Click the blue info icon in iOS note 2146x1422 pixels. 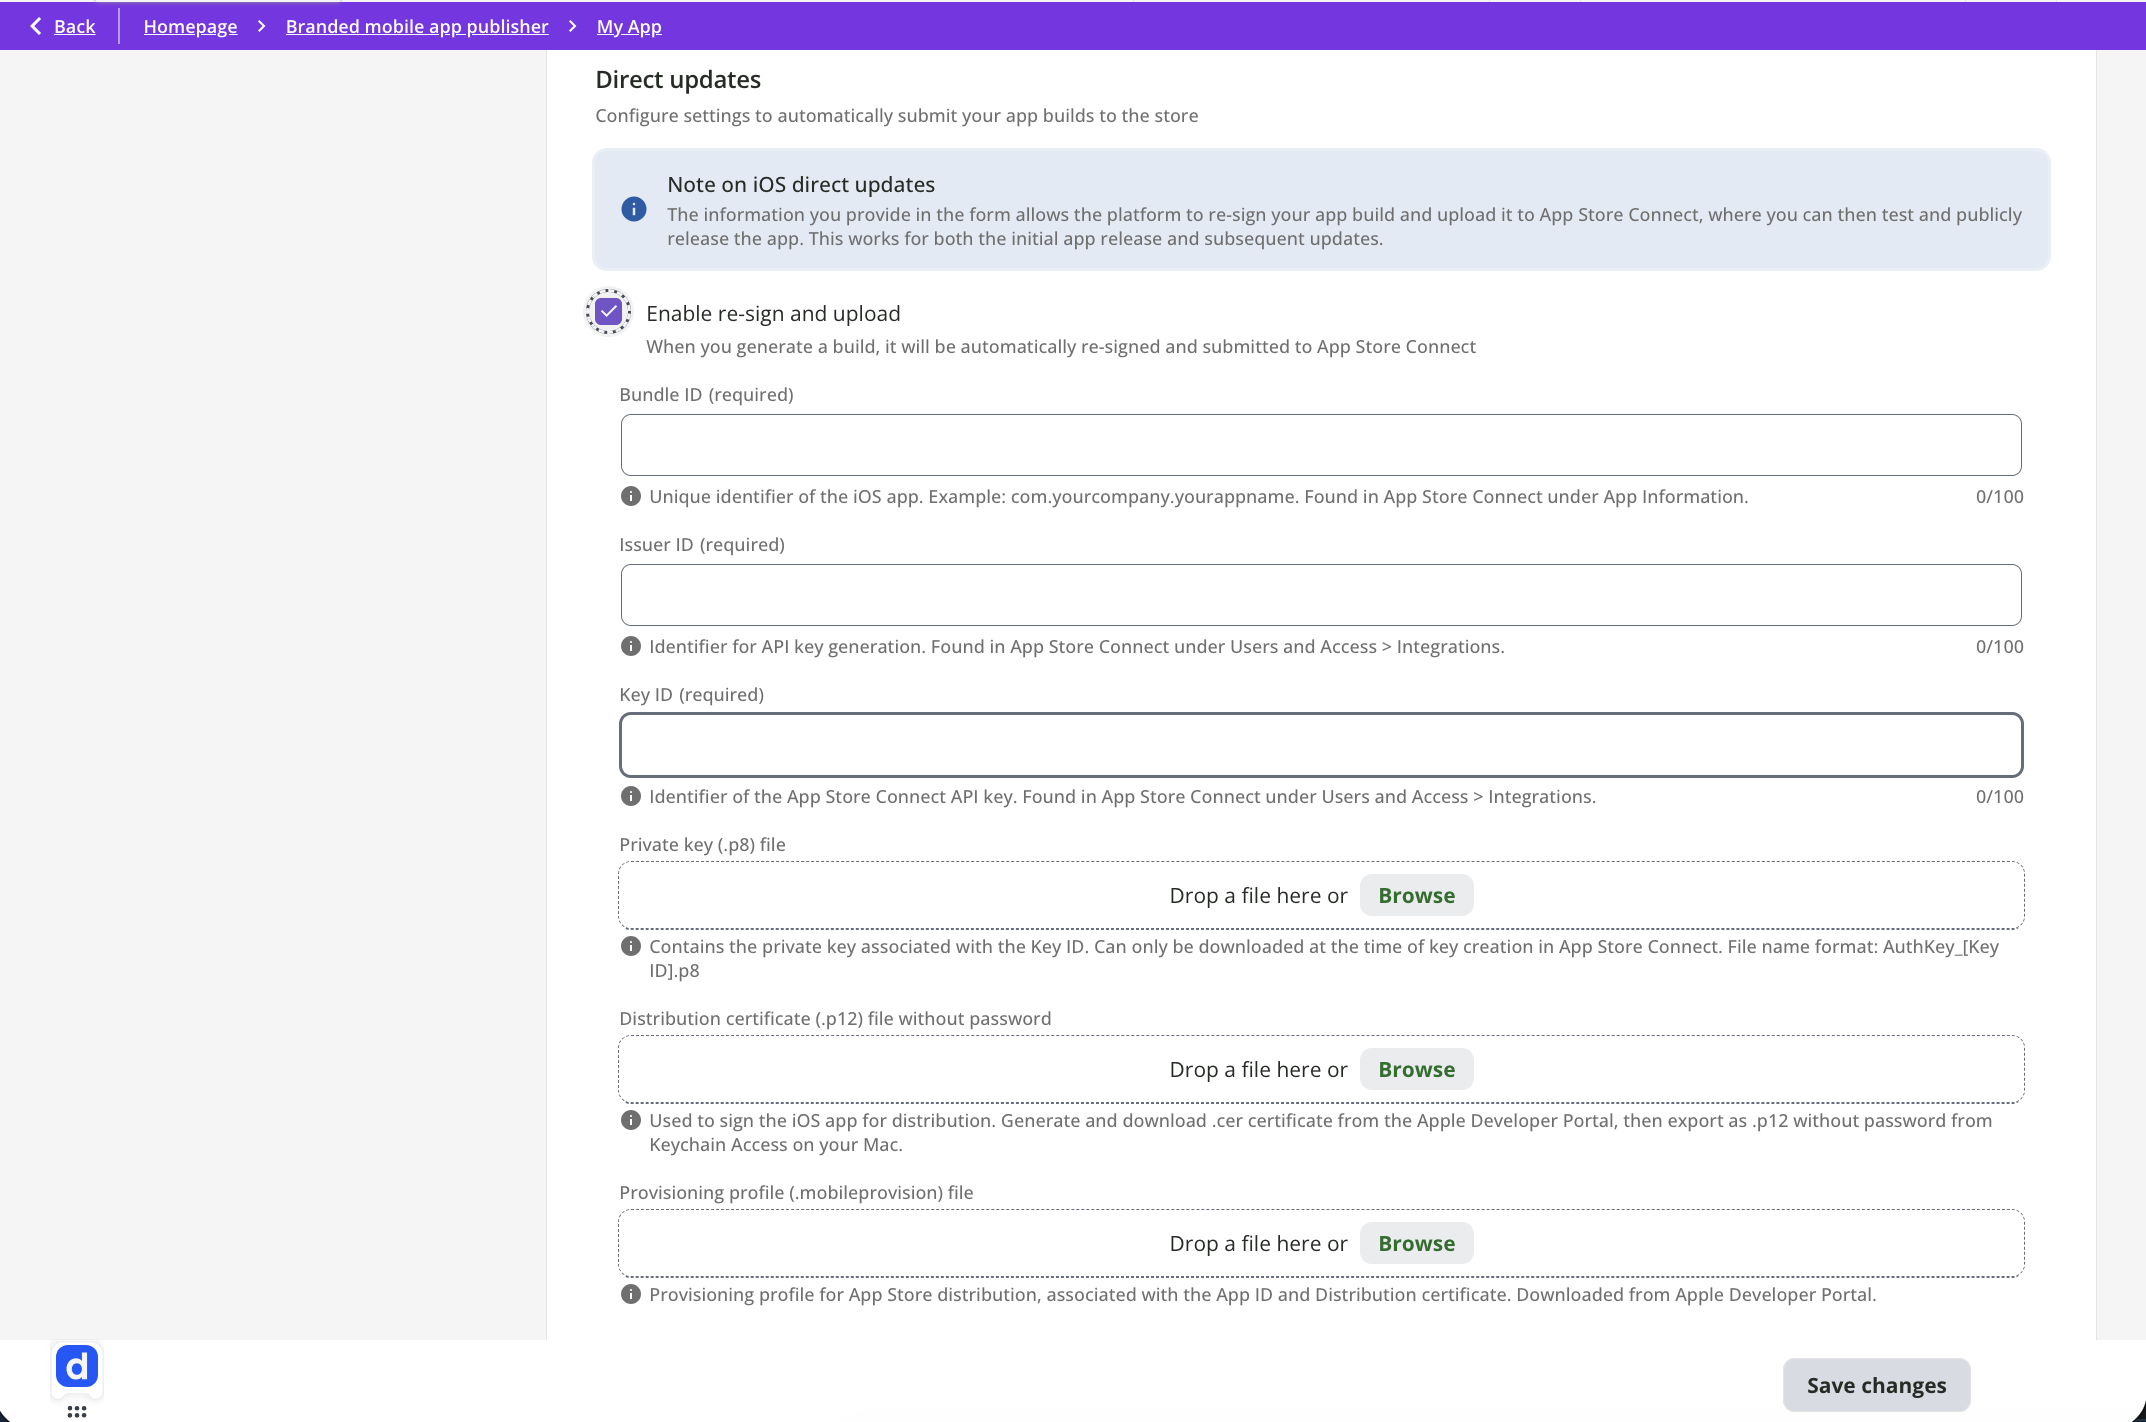[633, 209]
